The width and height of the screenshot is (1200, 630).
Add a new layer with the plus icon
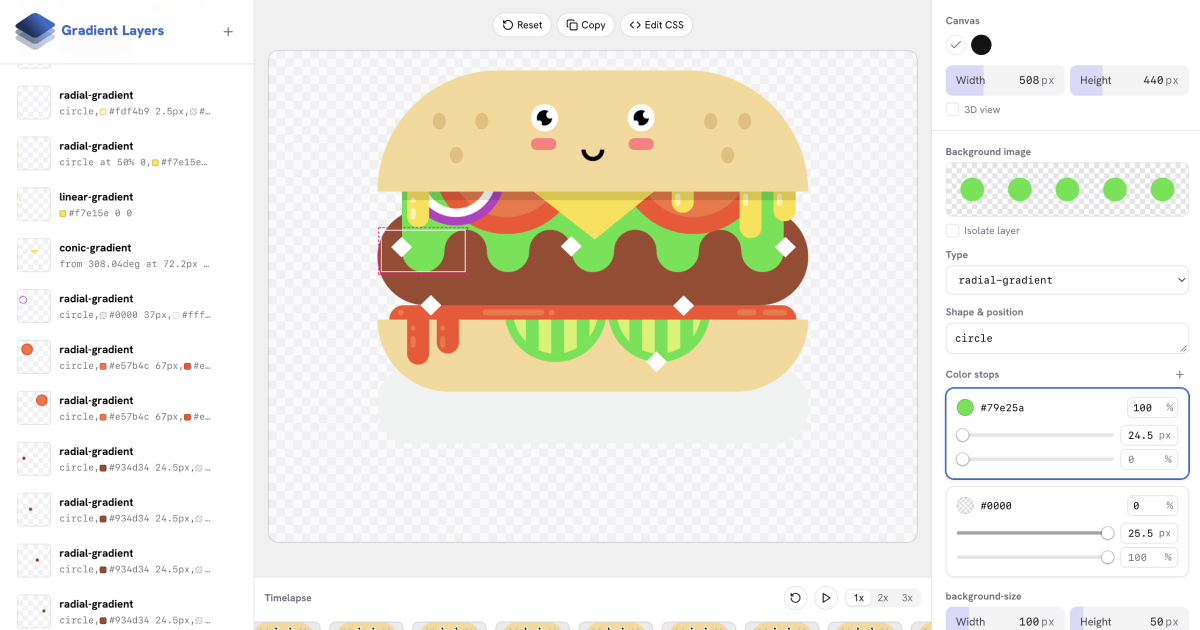coord(228,31)
